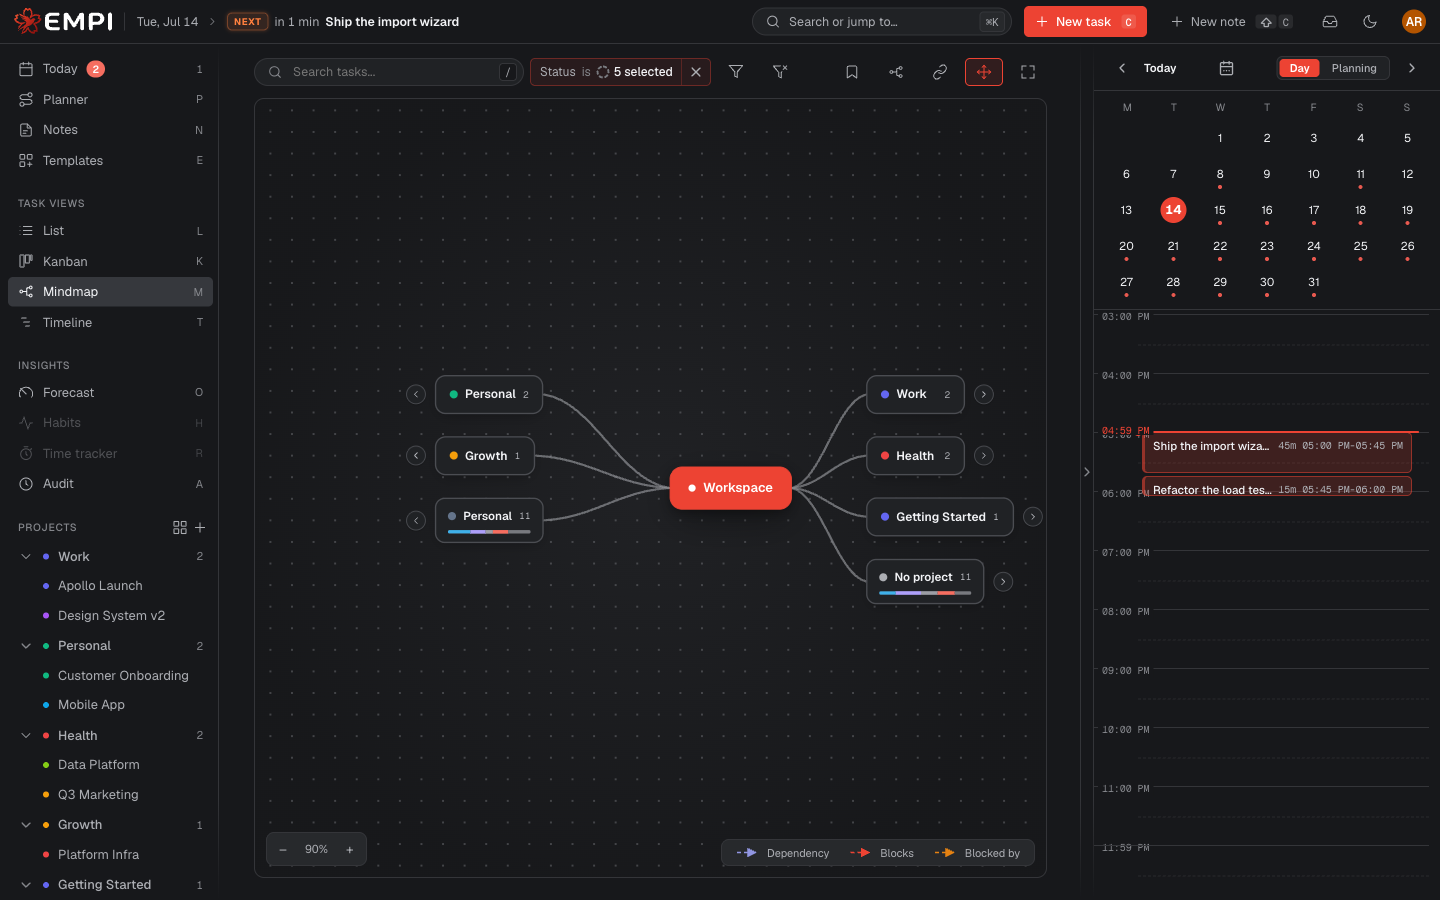Open Templates in sidebar
Screen dimensions: 1440x900
pos(110,161)
